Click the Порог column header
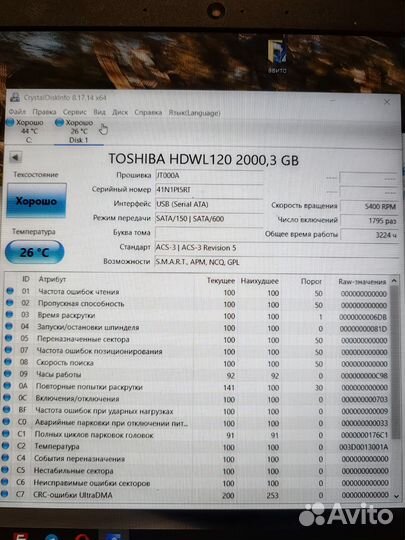Viewport: 405px width, 540px height. pyautogui.click(x=311, y=281)
